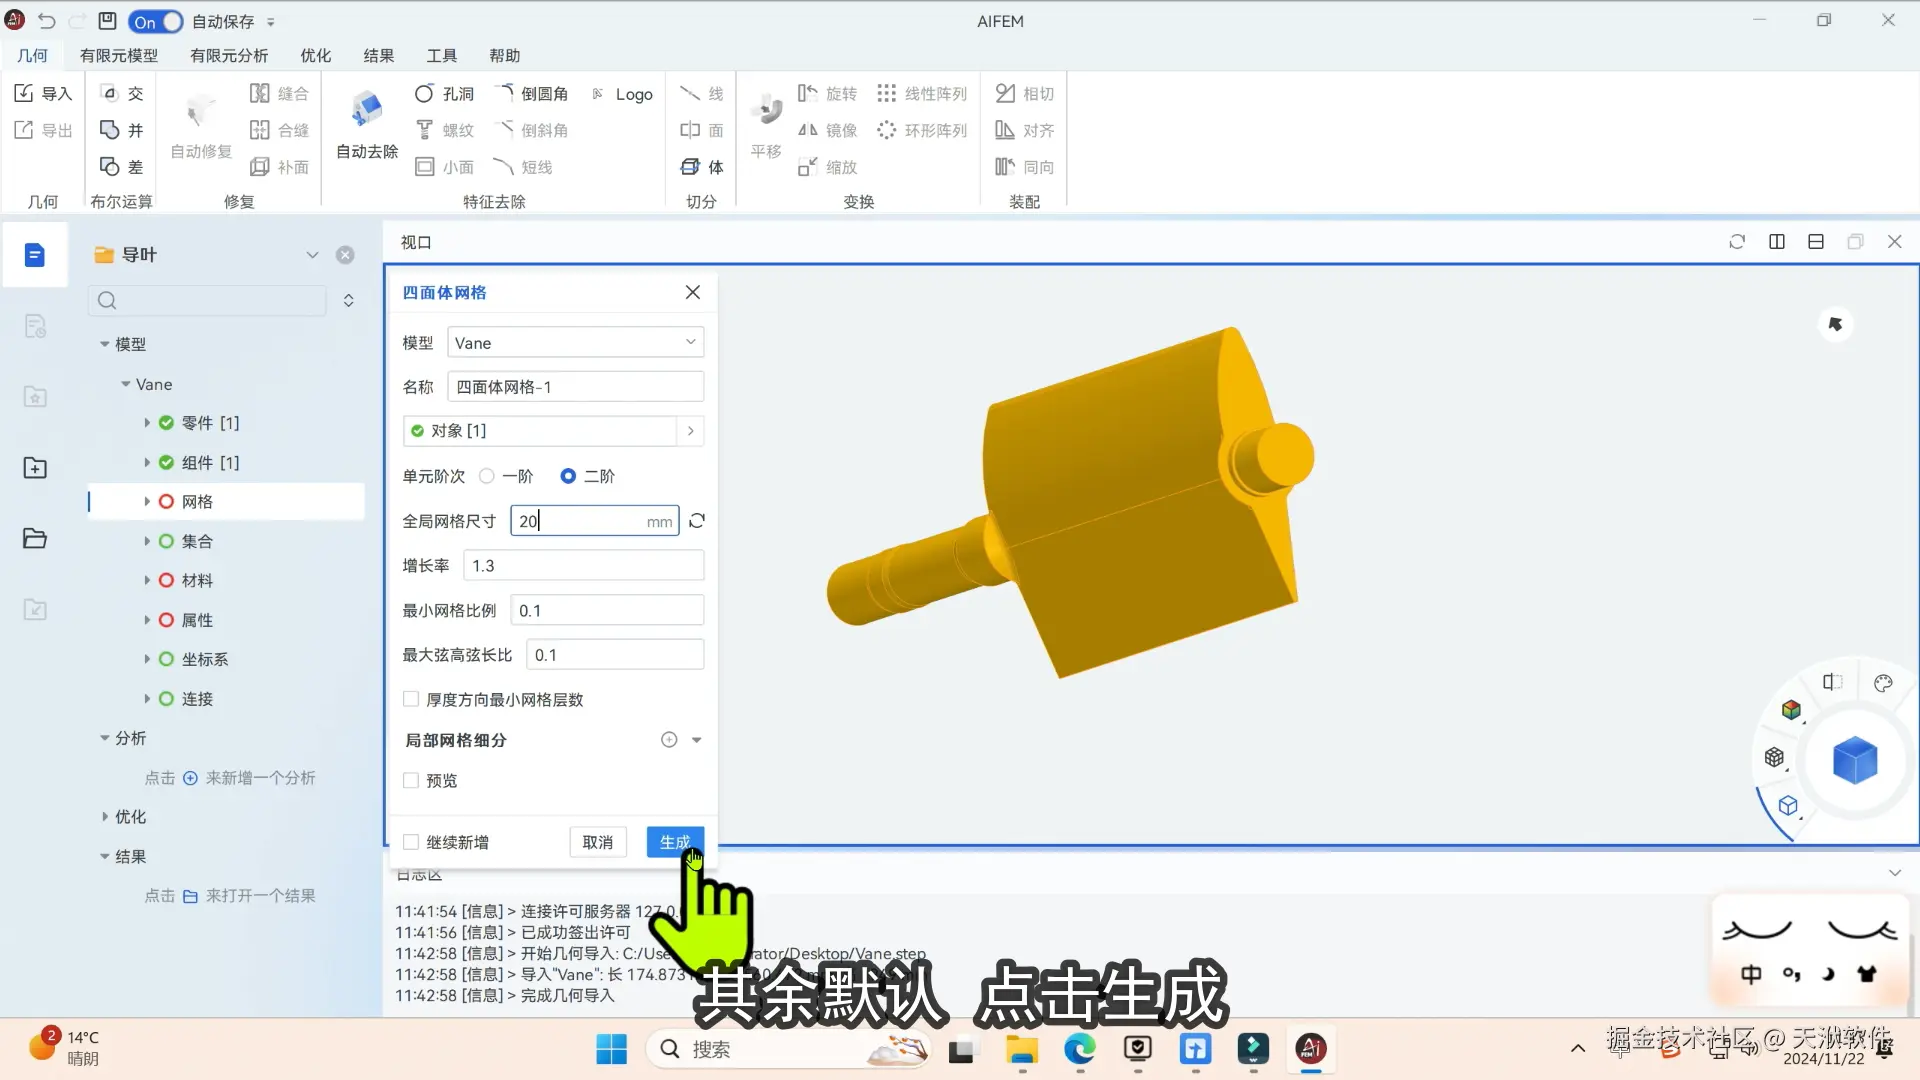Select the 体 body split tool
This screenshot has width=1920, height=1080.
coord(702,167)
